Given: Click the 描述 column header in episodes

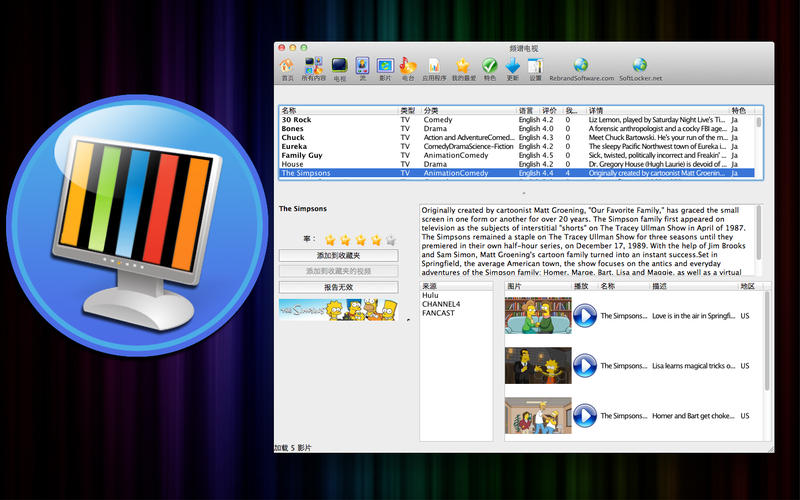Looking at the screenshot, I should pyautogui.click(x=694, y=286).
